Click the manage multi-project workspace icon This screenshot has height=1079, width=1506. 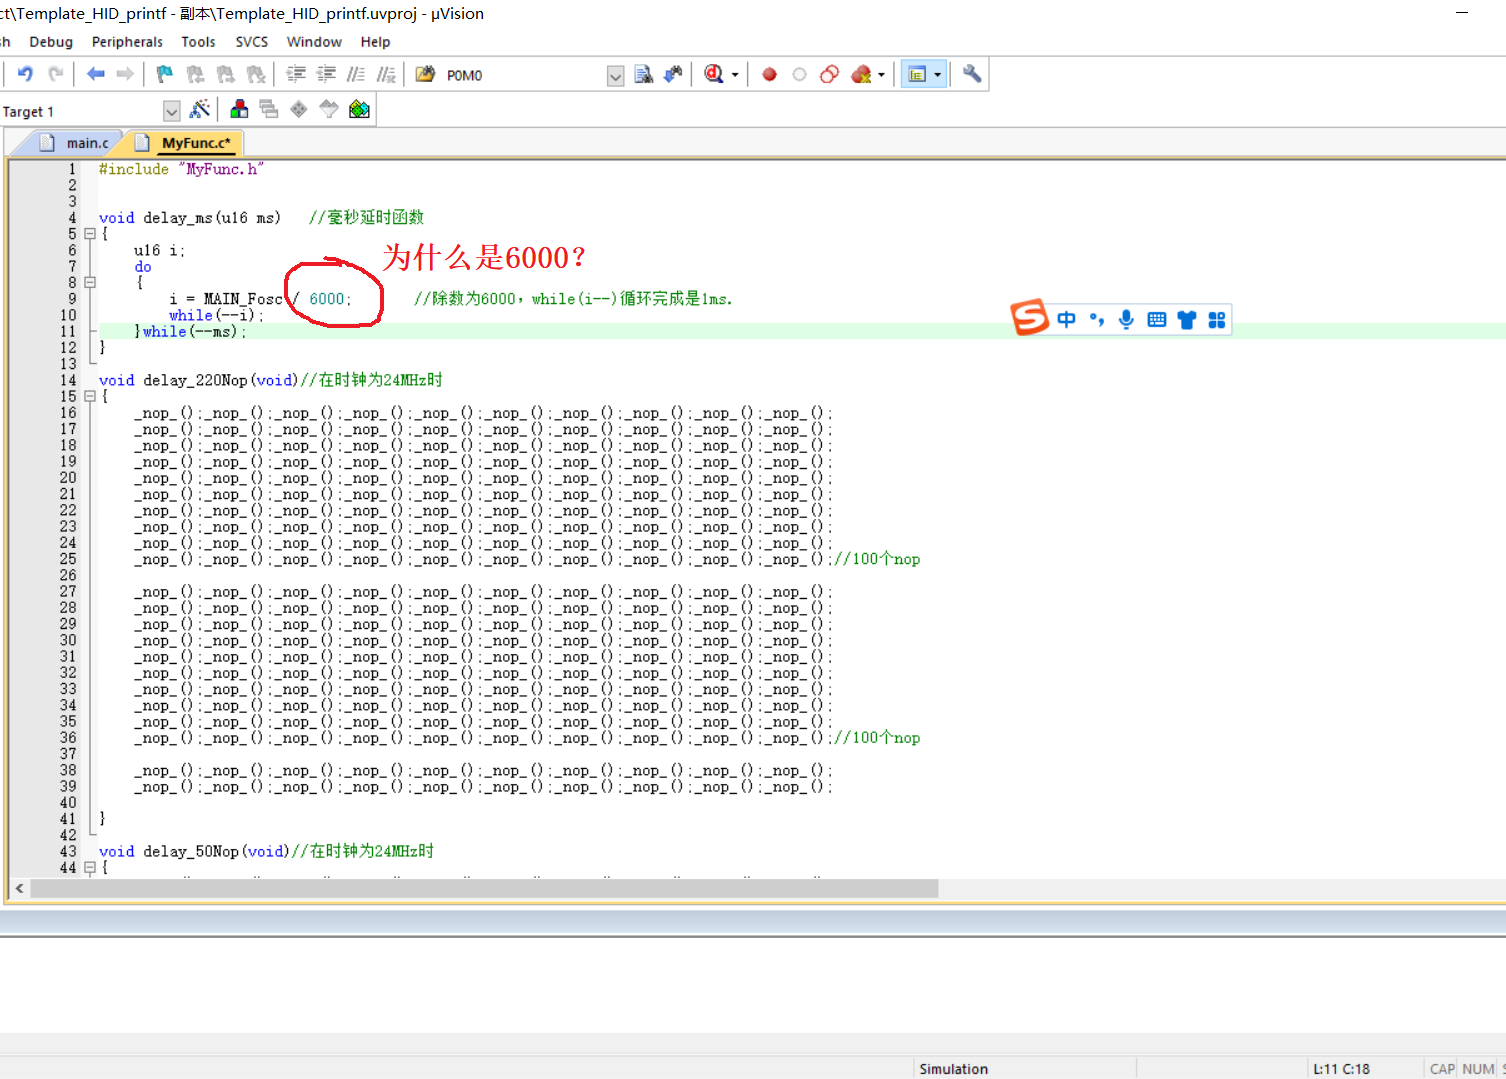[x=269, y=109]
